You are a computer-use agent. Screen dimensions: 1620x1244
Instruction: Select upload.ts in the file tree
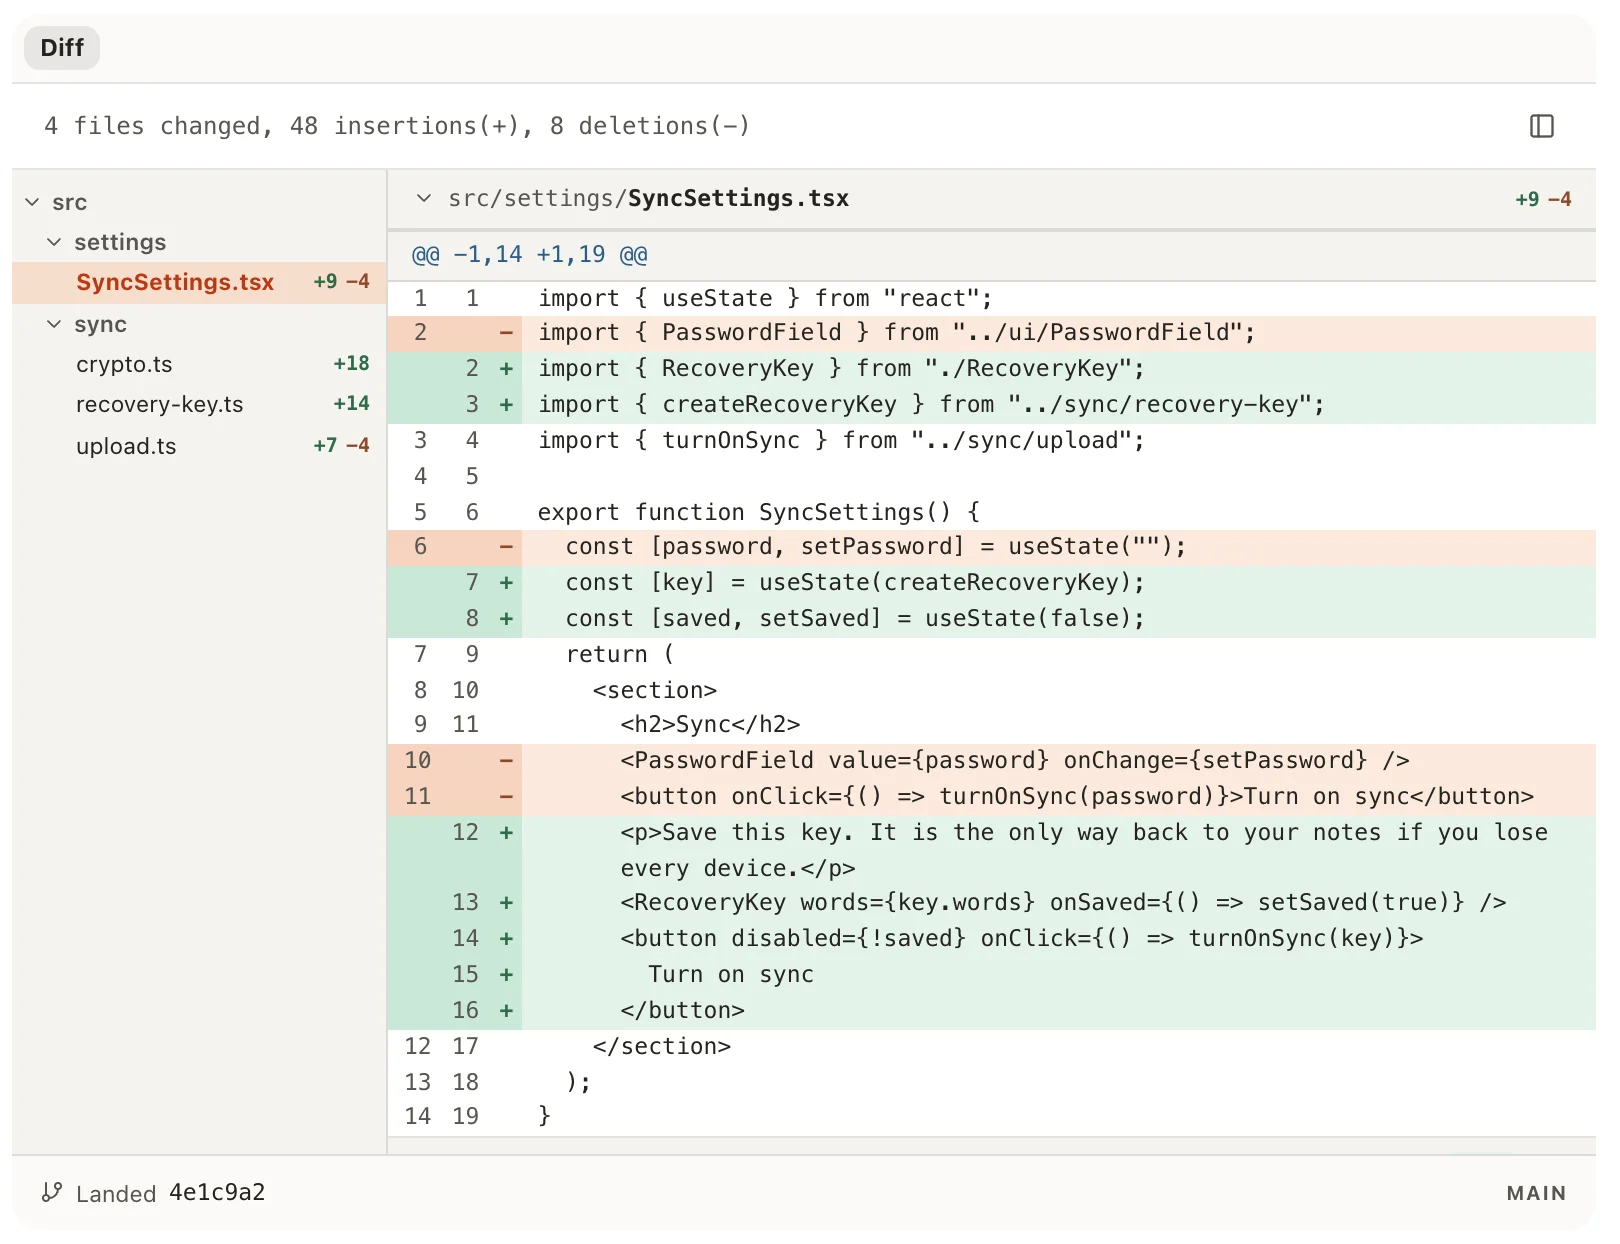199,446
